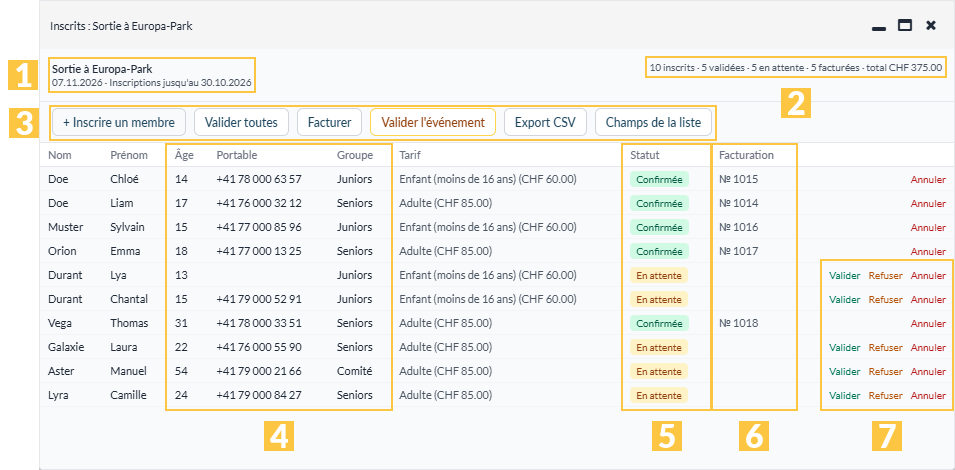The height and width of the screenshot is (470, 955).
Task: Click the name 'Galaxie' in the table
Action: [66, 347]
